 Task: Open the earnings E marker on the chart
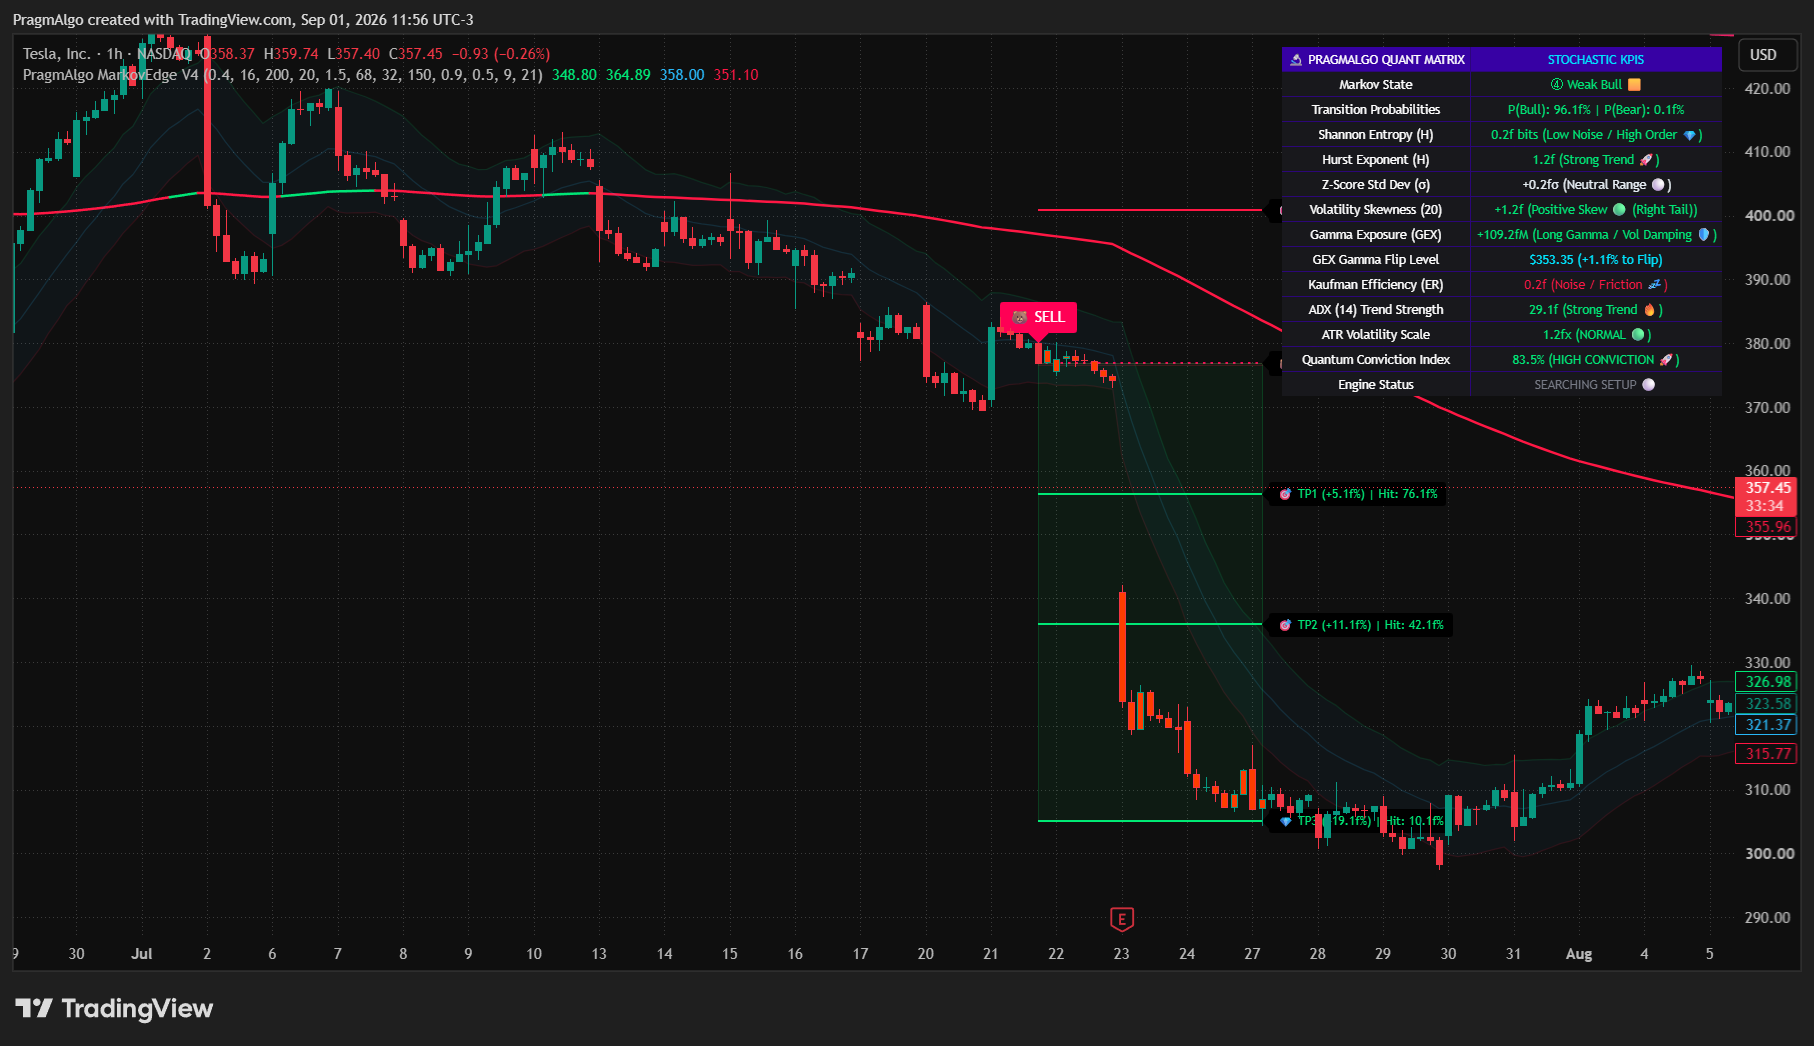pos(1121,919)
